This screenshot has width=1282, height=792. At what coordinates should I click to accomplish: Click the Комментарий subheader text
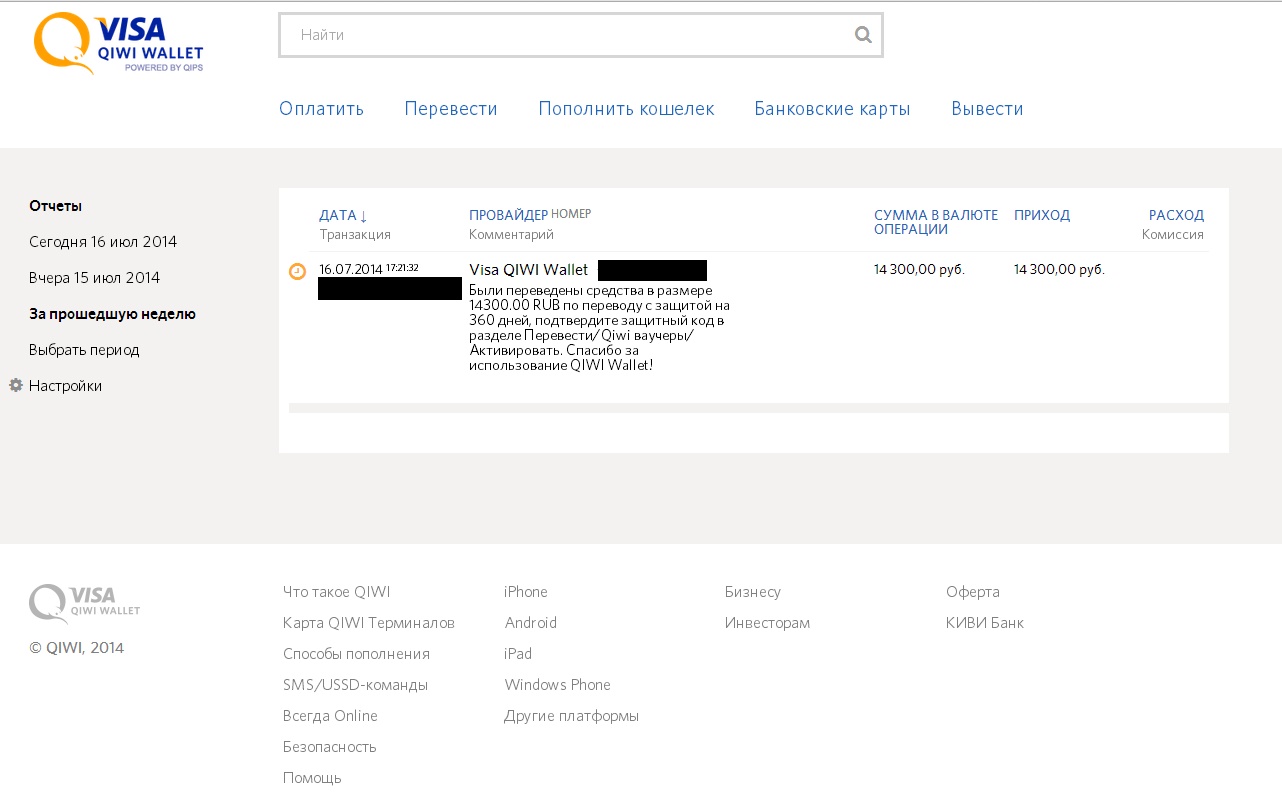coord(511,235)
